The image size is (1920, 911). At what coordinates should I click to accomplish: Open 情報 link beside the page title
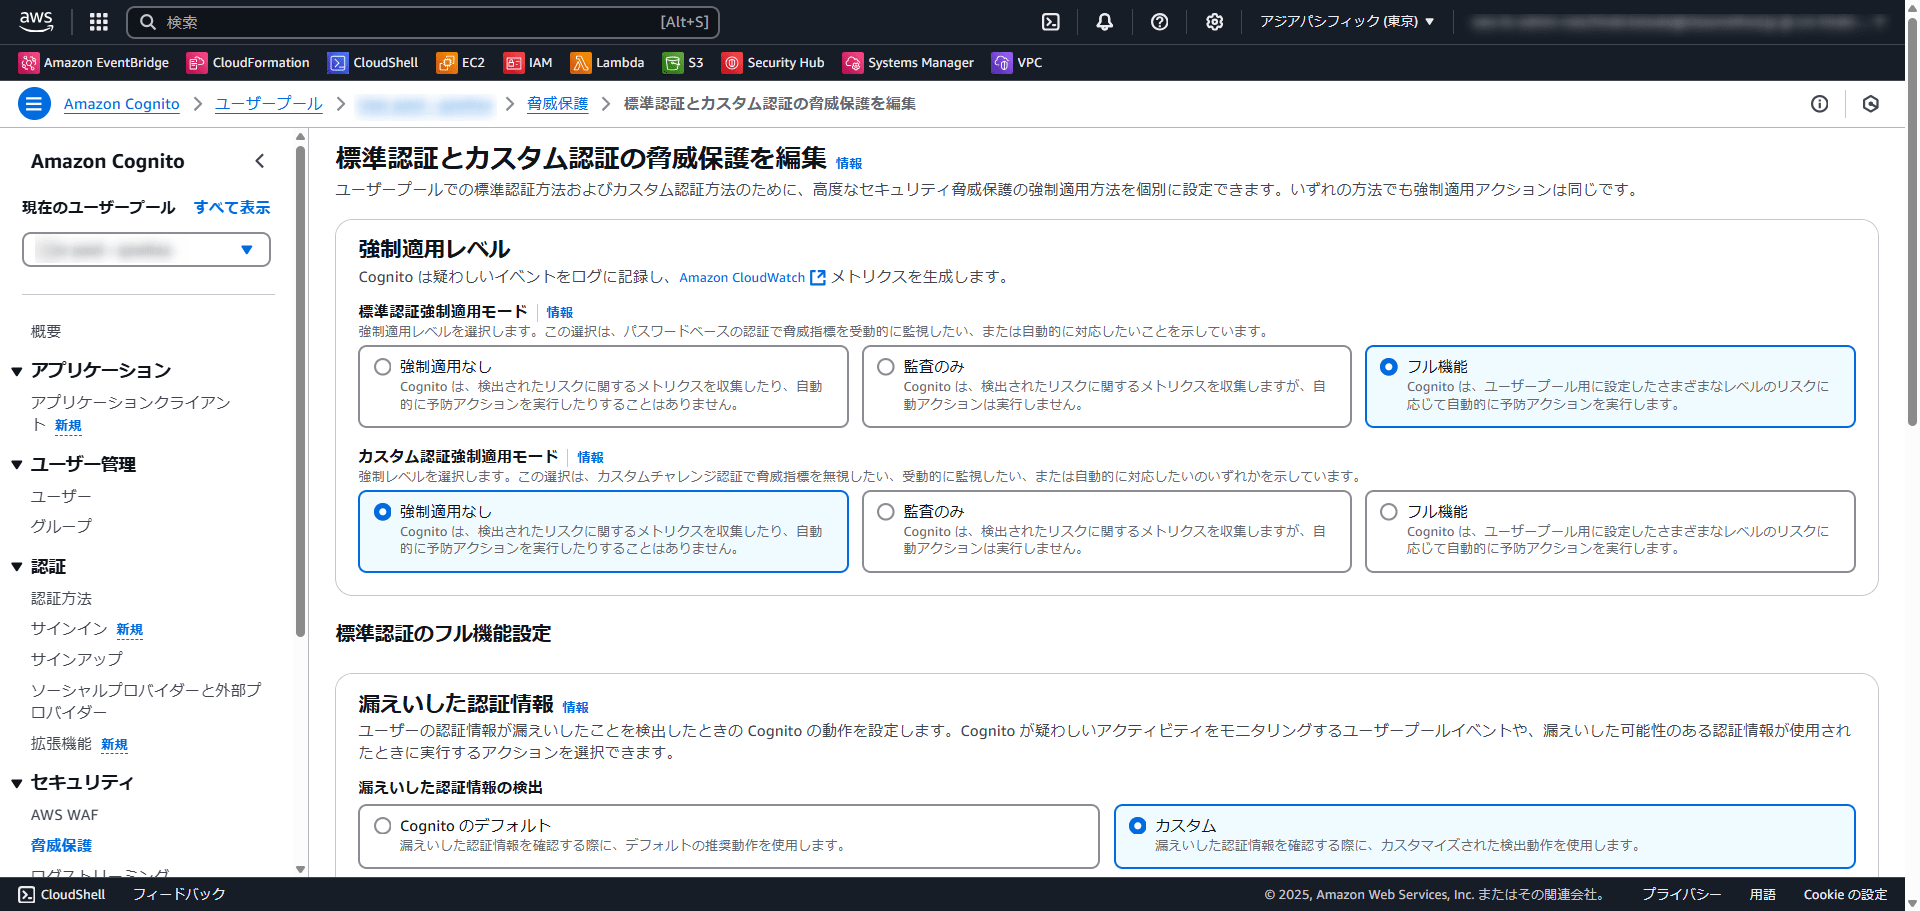coord(849,164)
